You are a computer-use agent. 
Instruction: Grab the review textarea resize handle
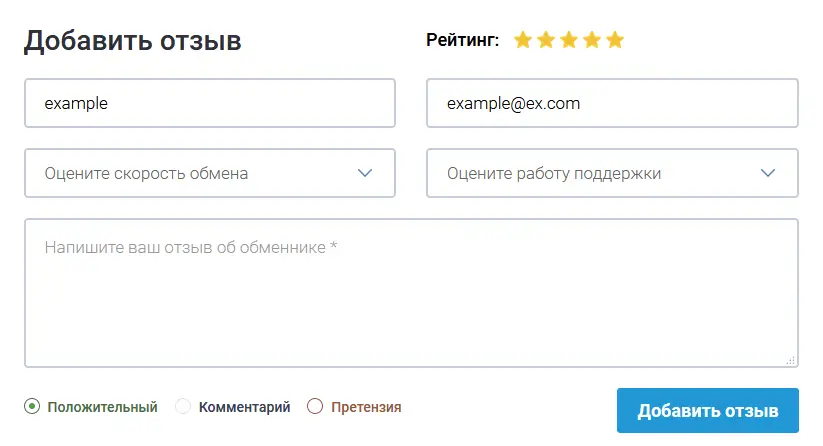(x=790, y=359)
